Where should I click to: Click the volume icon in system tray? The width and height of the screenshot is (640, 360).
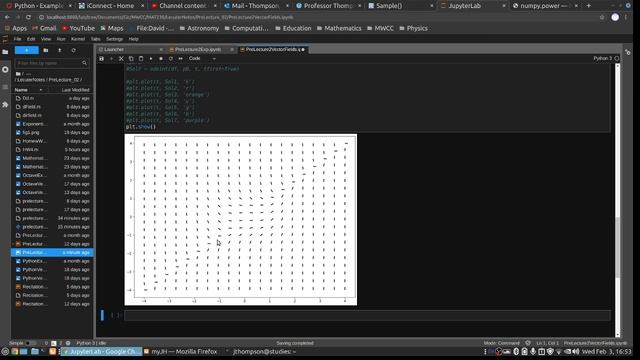pyautogui.click(x=576, y=351)
